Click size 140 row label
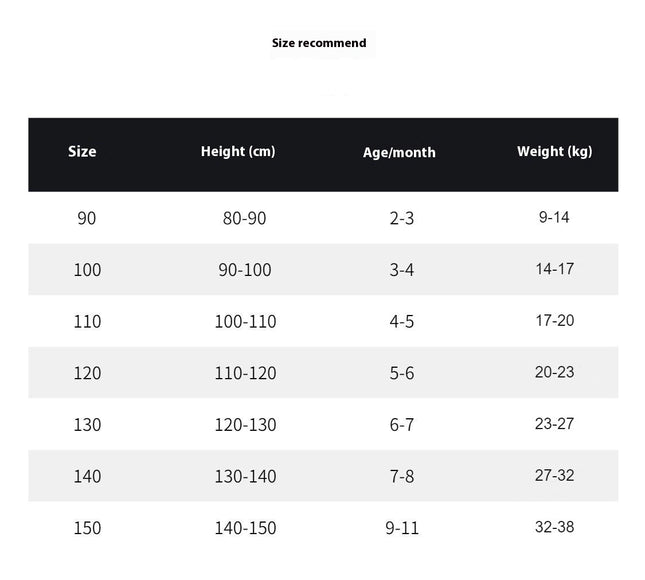This screenshot has width=645, height=580. click(x=87, y=476)
